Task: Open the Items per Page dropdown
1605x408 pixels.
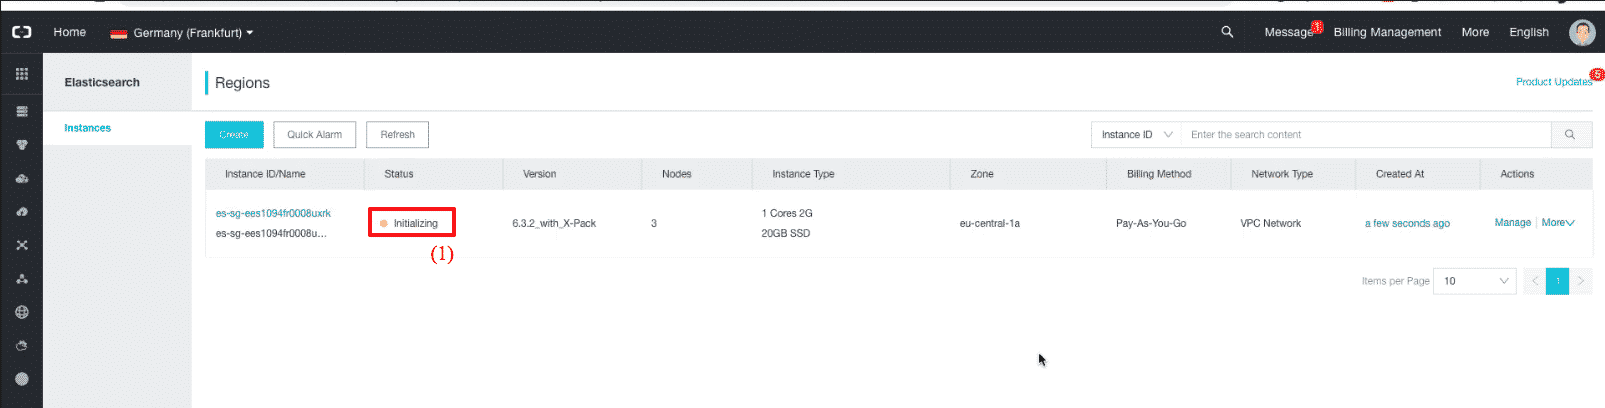Action: coord(1475,281)
